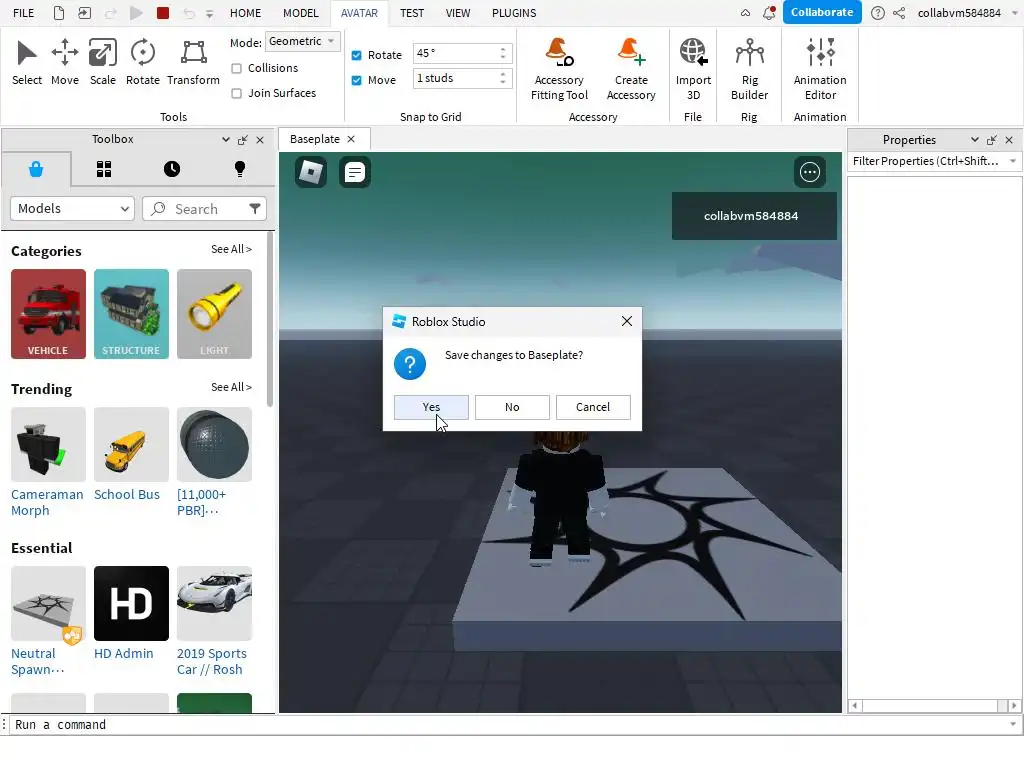Uncheck the Move snap checkbox
The image size is (1024, 768).
point(357,80)
